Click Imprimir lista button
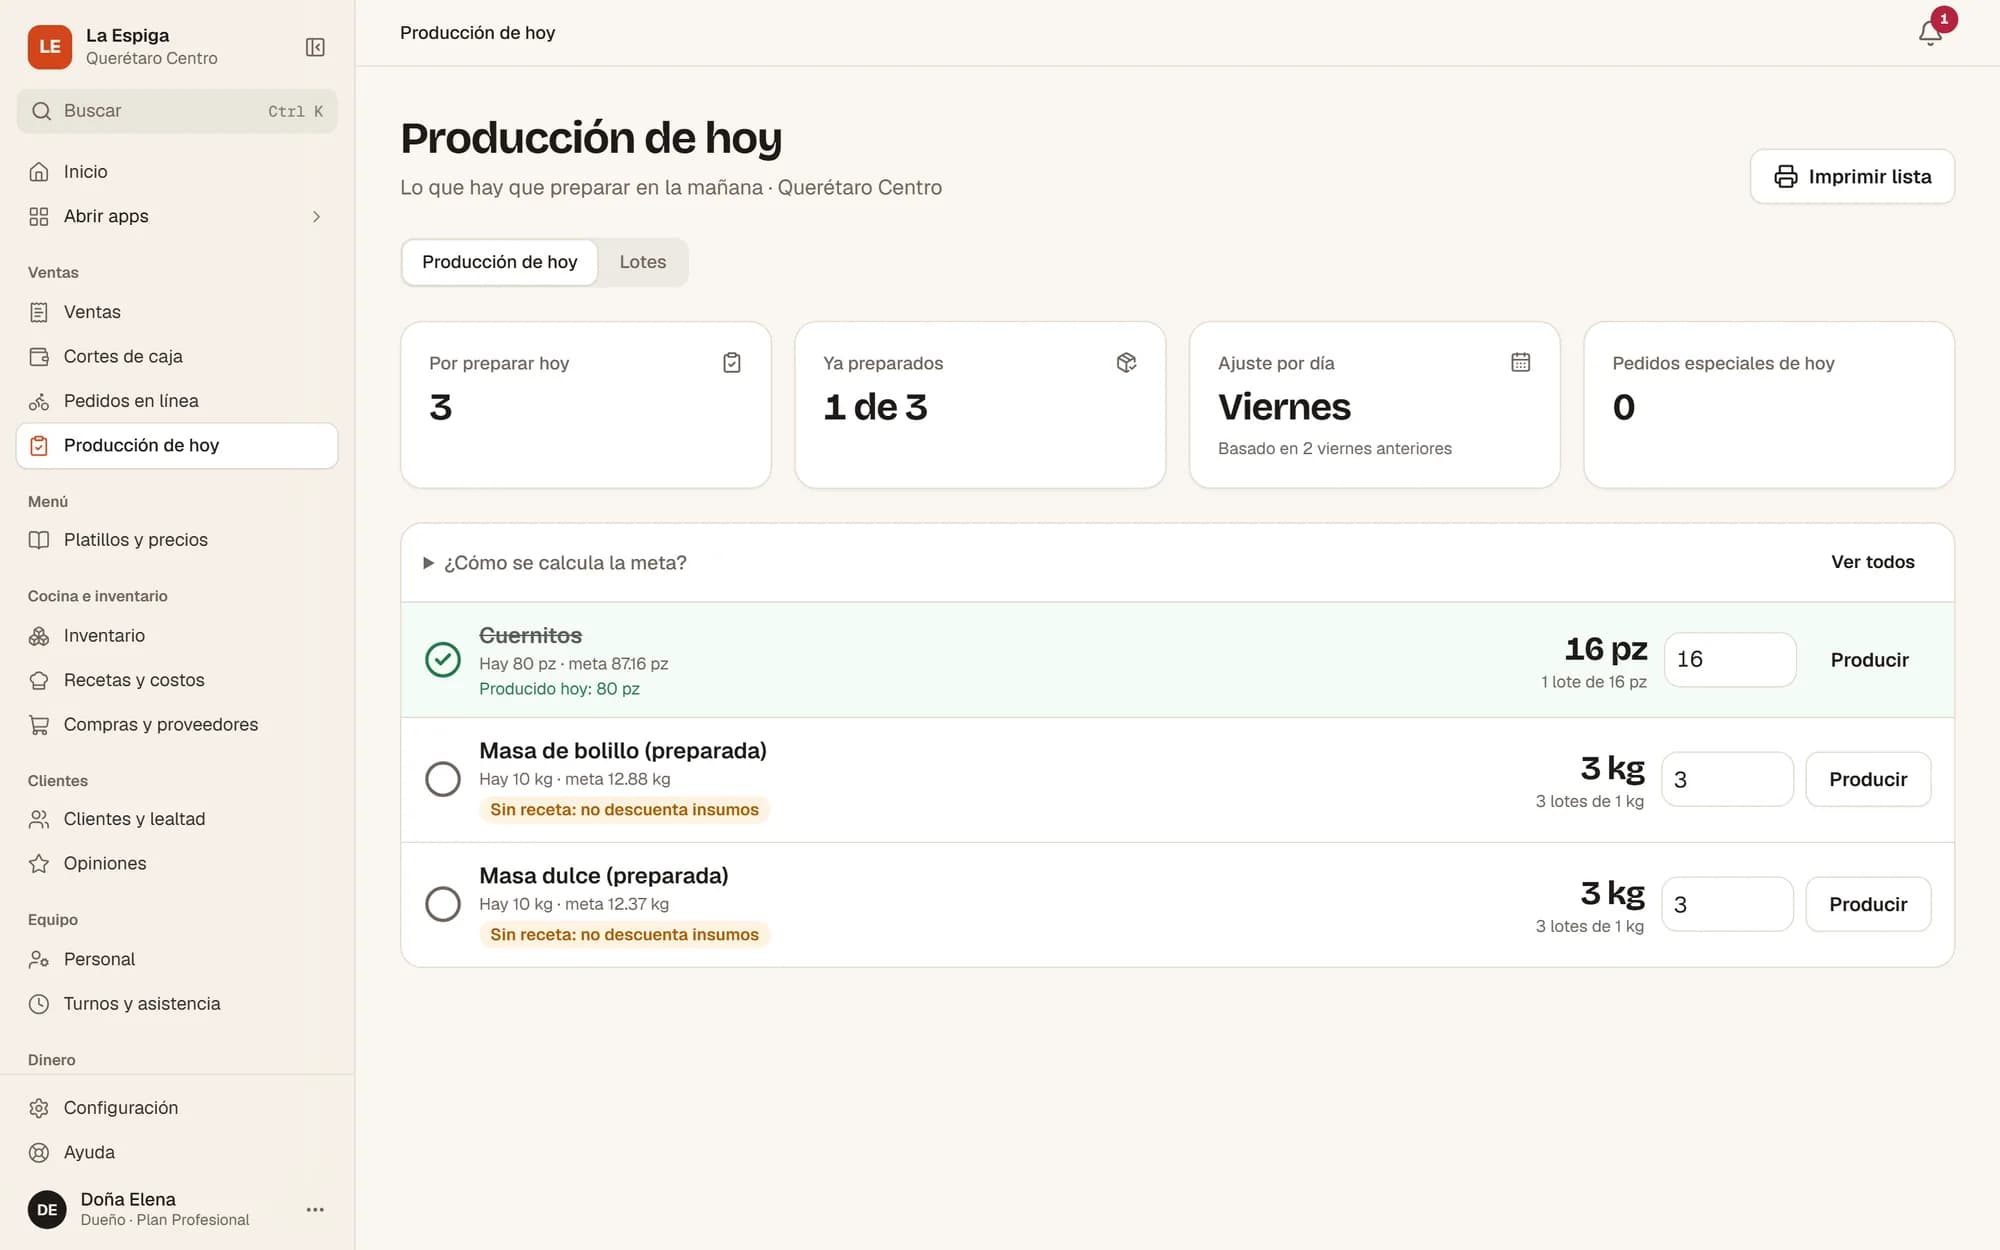 pos(1852,177)
